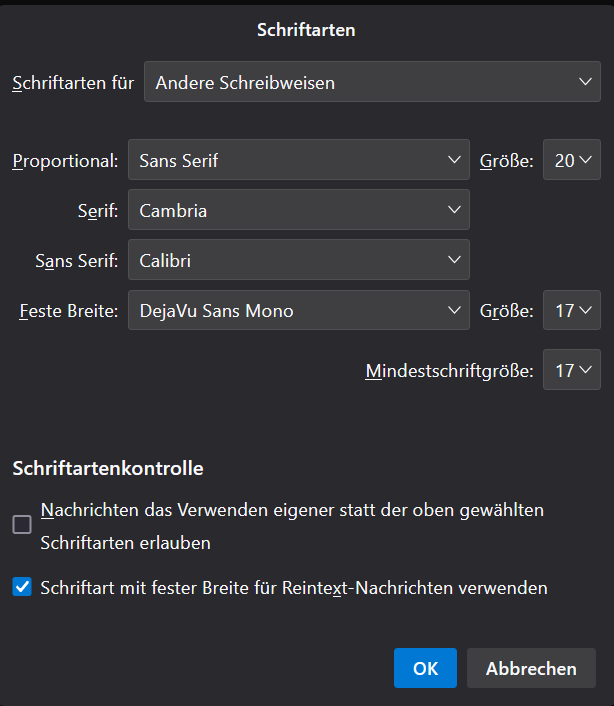Open the Proportional font size 20 dropdown

572,160
